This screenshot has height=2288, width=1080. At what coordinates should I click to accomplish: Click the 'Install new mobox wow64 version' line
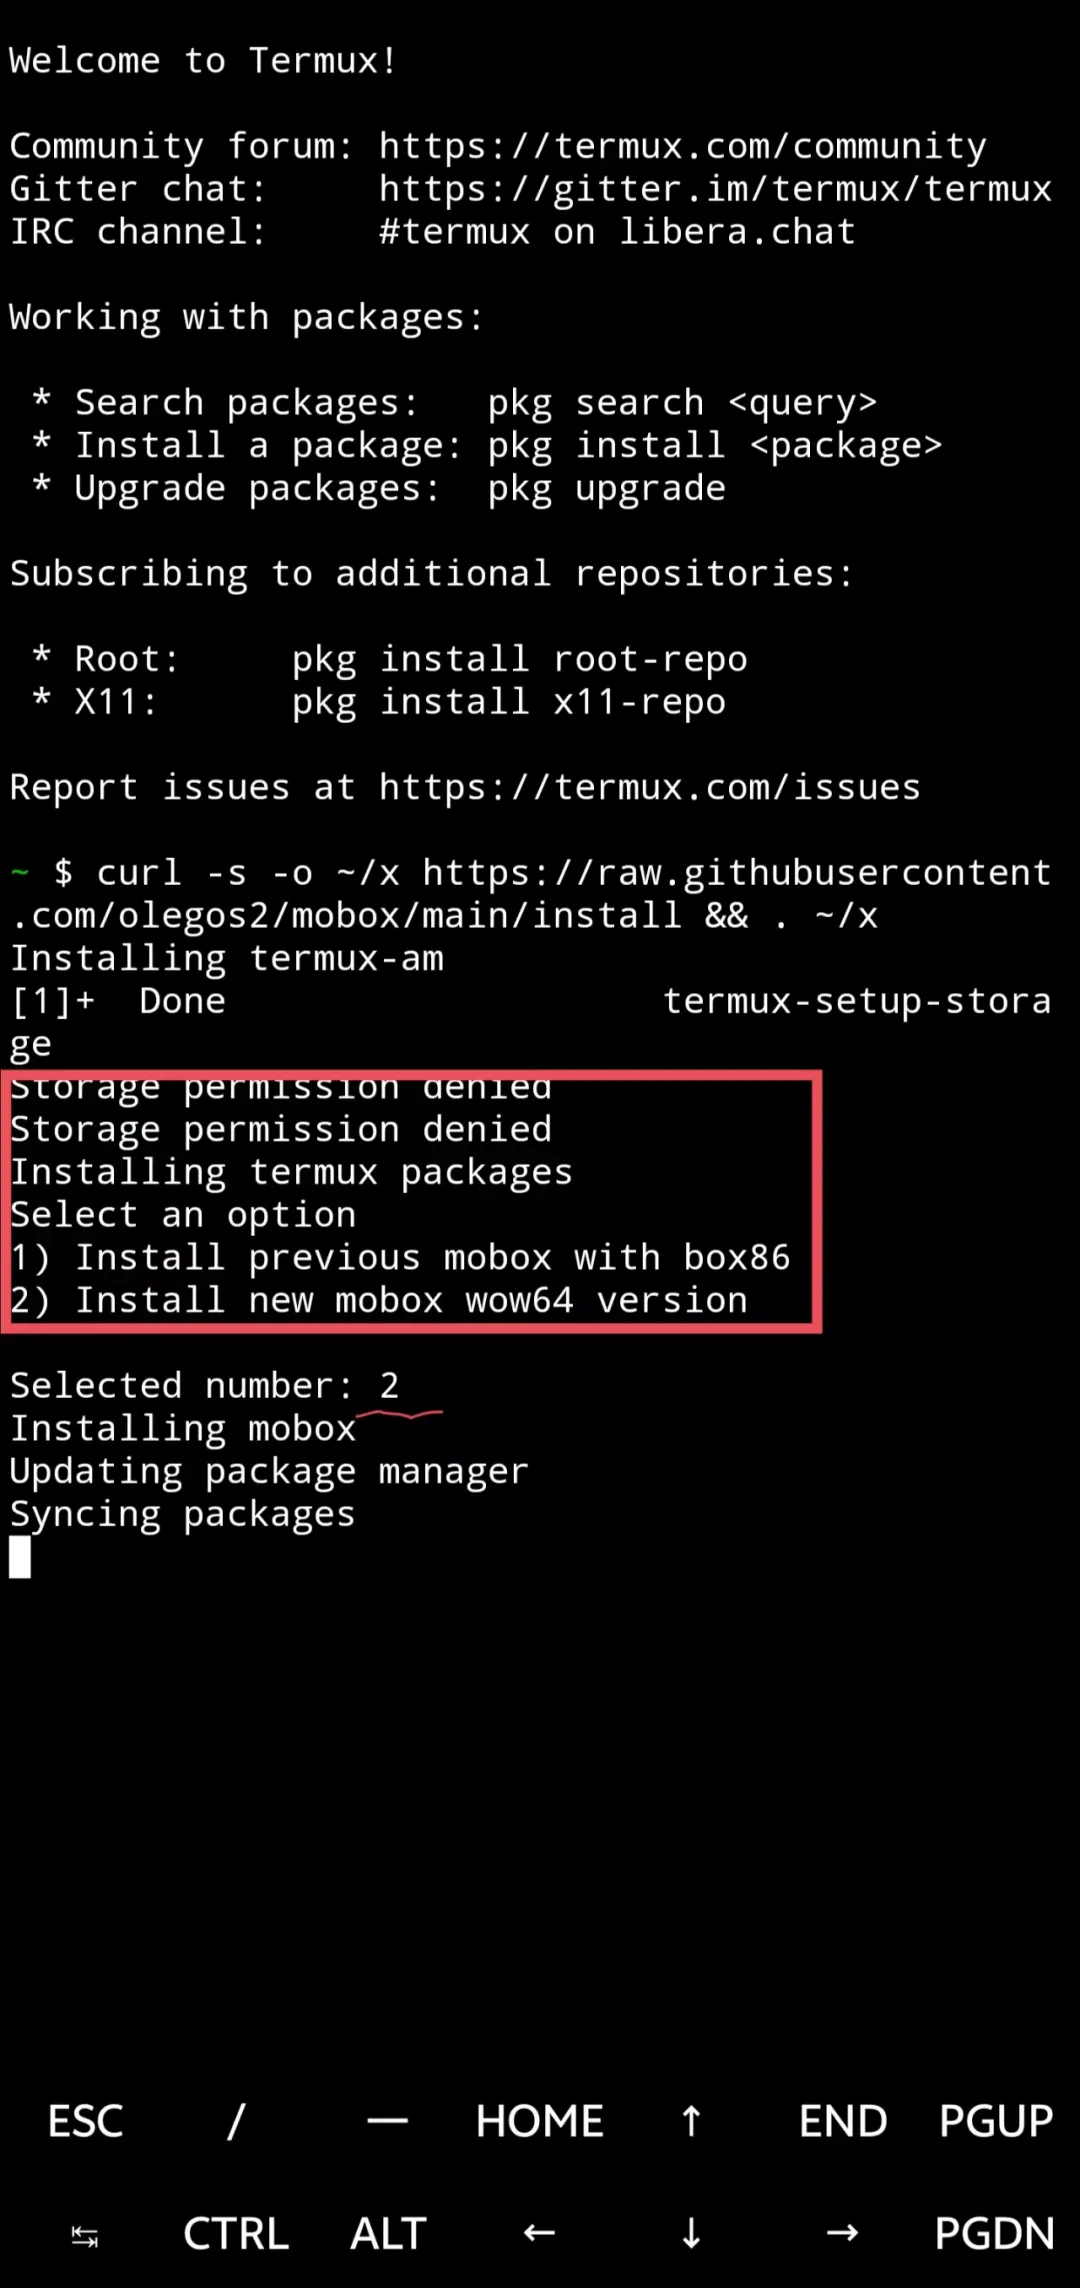tap(379, 1300)
